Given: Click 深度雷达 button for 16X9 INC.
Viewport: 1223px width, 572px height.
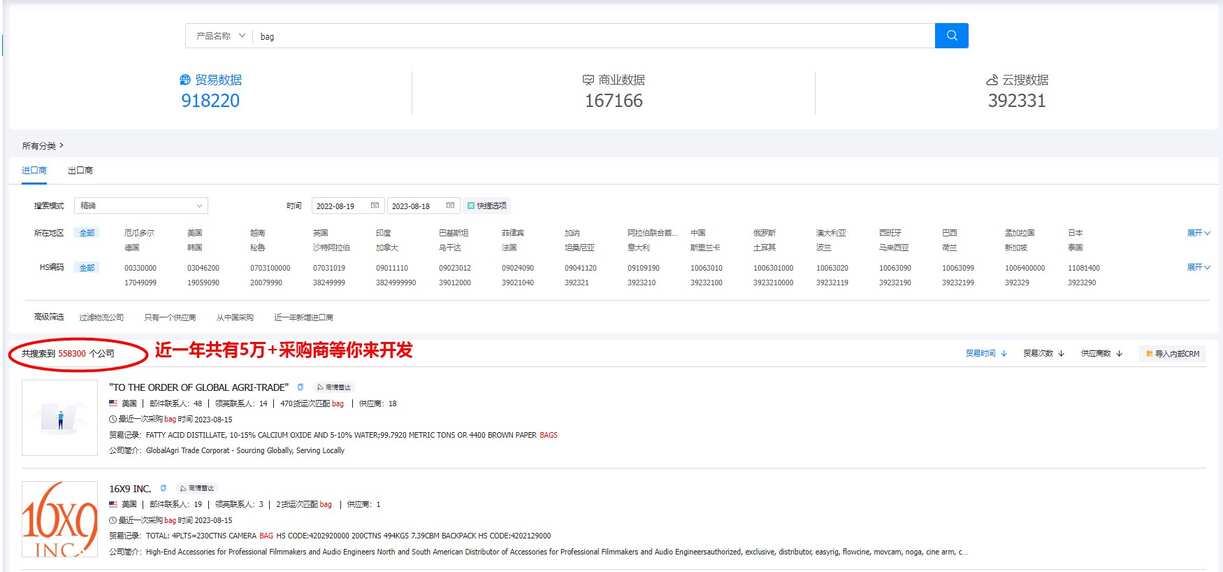Looking at the screenshot, I should pos(196,488).
